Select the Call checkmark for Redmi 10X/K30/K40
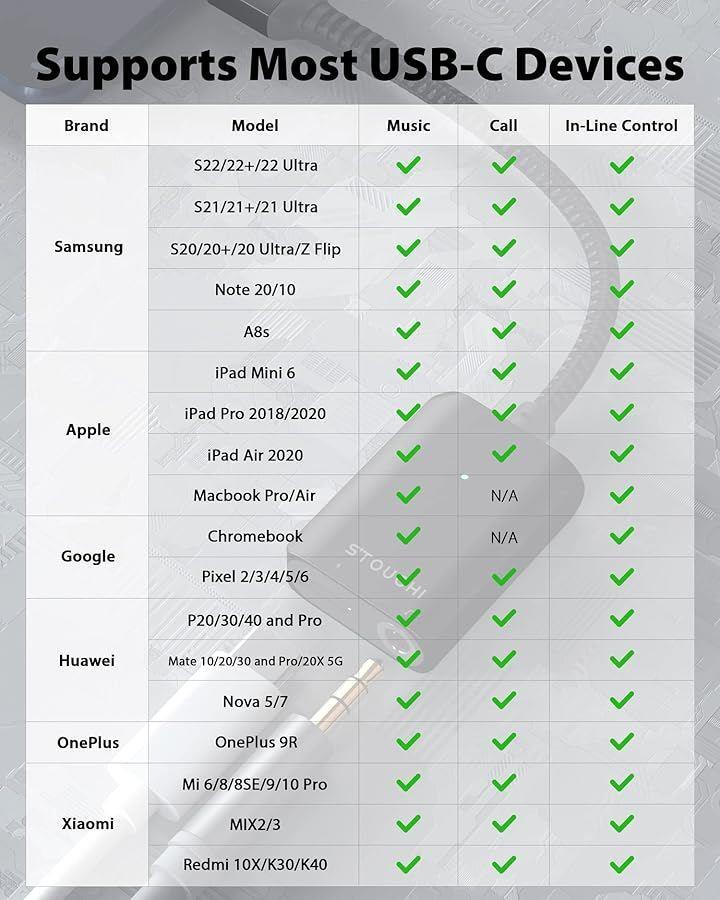Viewport: 720px width, 900px height. click(x=504, y=864)
